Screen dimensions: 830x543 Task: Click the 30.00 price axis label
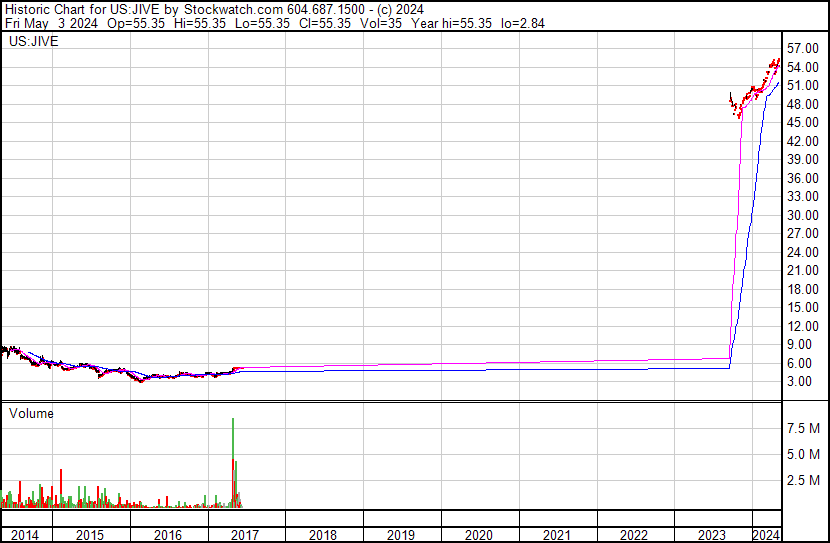(x=803, y=215)
